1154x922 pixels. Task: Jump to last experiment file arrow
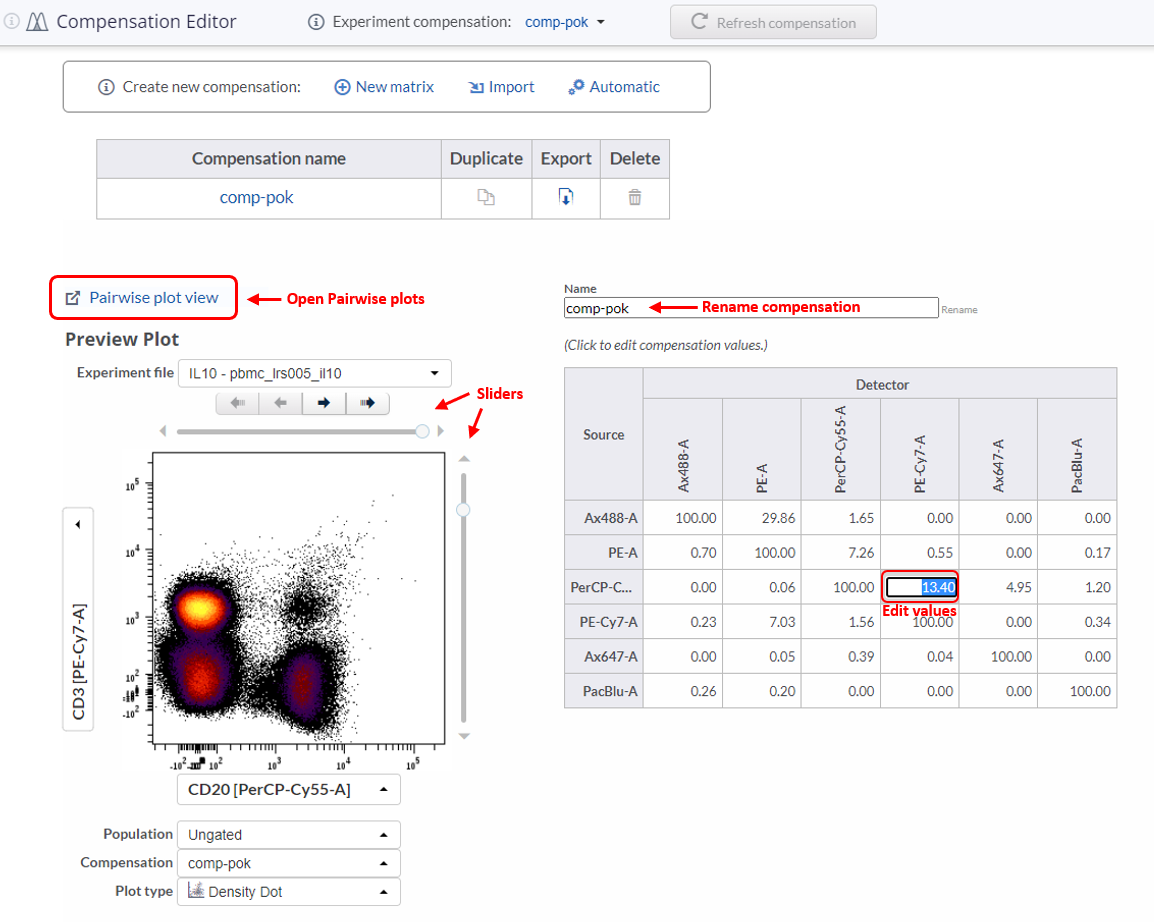pyautogui.click(x=367, y=403)
